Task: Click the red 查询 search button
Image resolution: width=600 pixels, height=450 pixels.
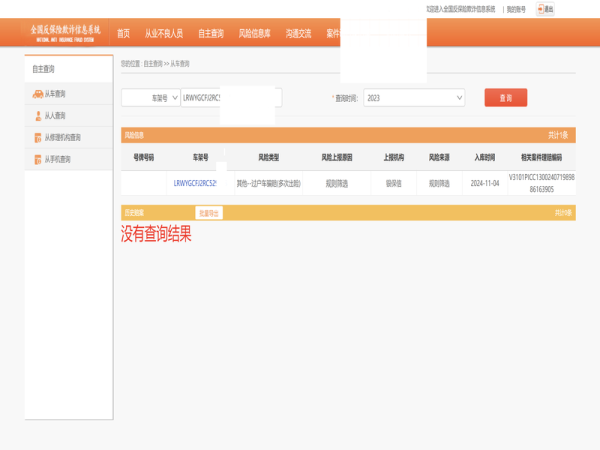Action: coord(505,98)
